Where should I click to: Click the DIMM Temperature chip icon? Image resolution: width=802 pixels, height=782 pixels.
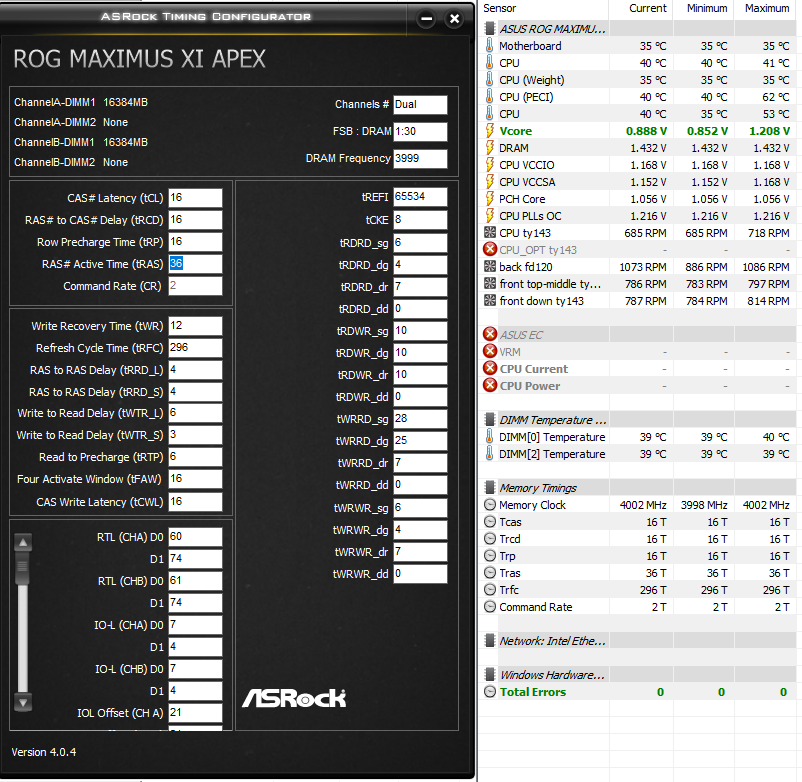coord(489,420)
